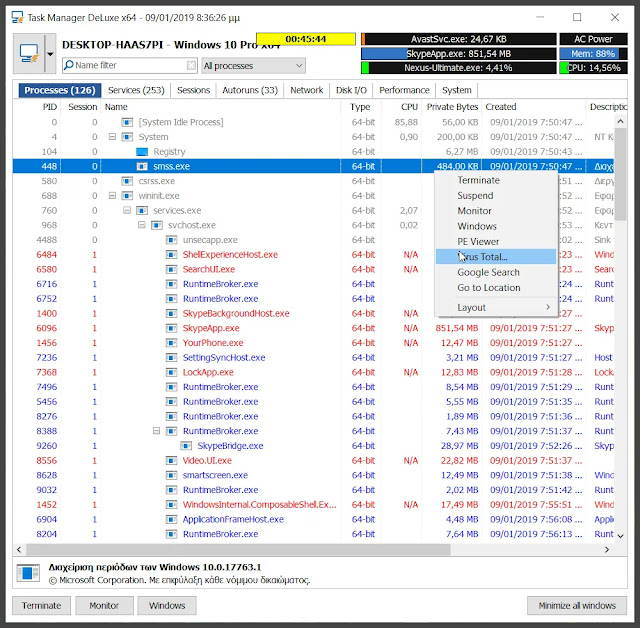Click the SkypeBridge.exe process icon
This screenshot has height=628, width=640.
[x=186, y=446]
